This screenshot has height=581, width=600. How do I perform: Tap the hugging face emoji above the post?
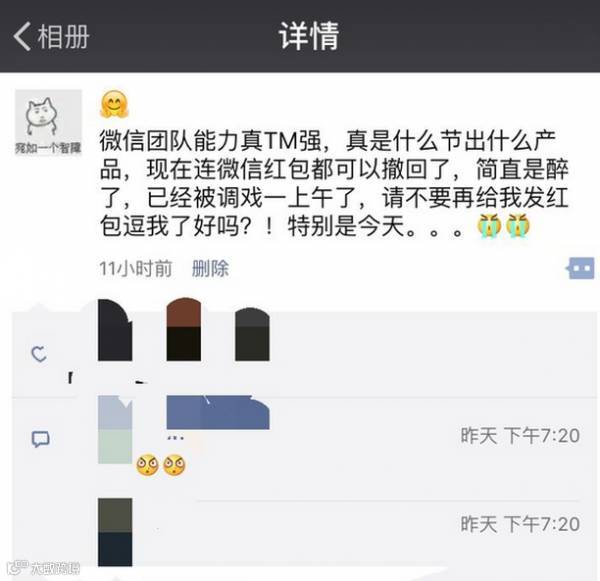coord(114,104)
